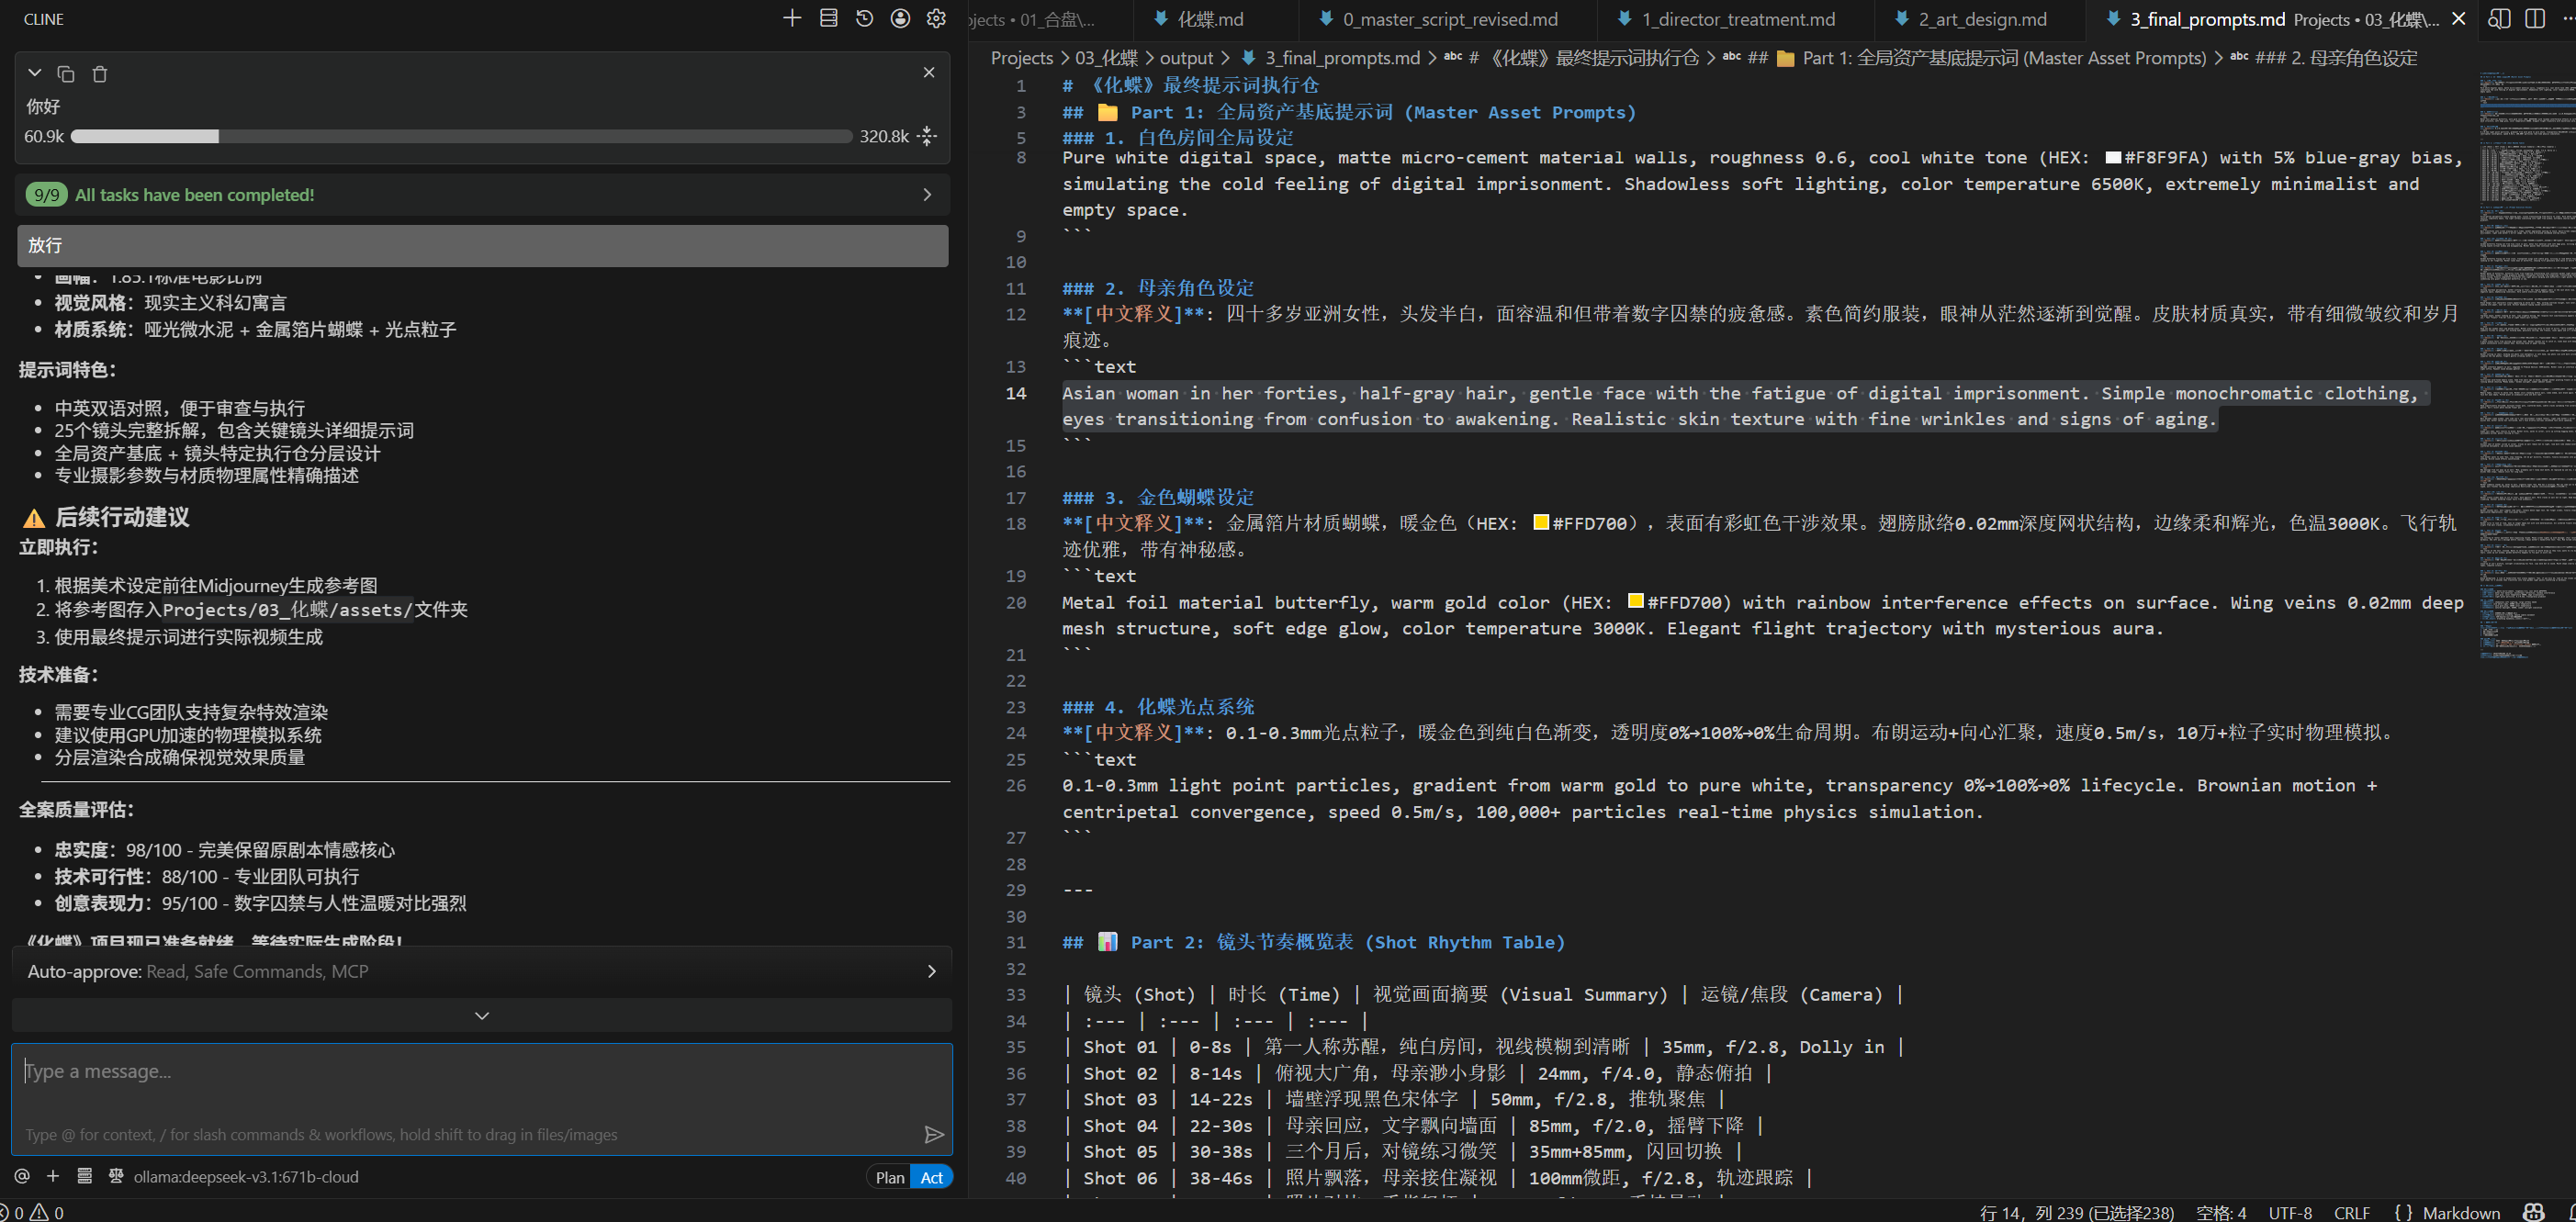Compact the conversation context

[x=927, y=136]
